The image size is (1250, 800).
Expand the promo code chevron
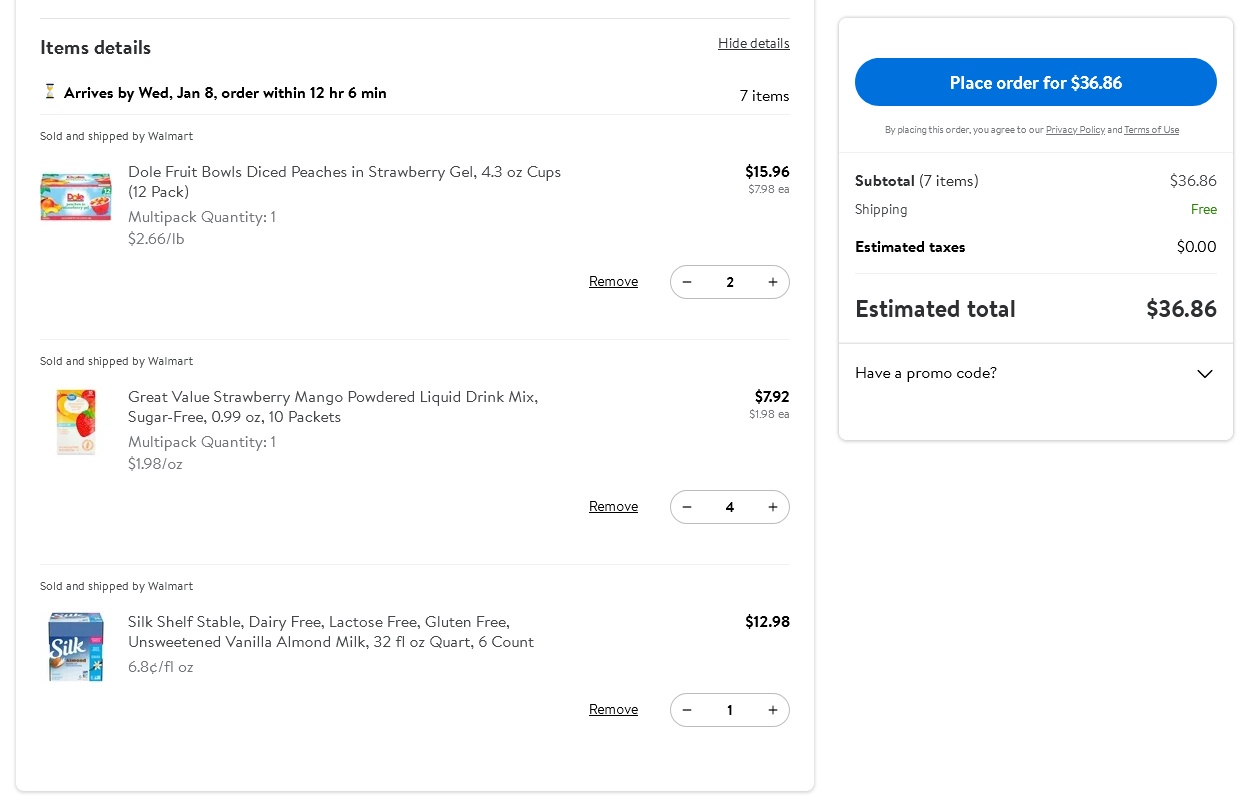pyautogui.click(x=1205, y=374)
